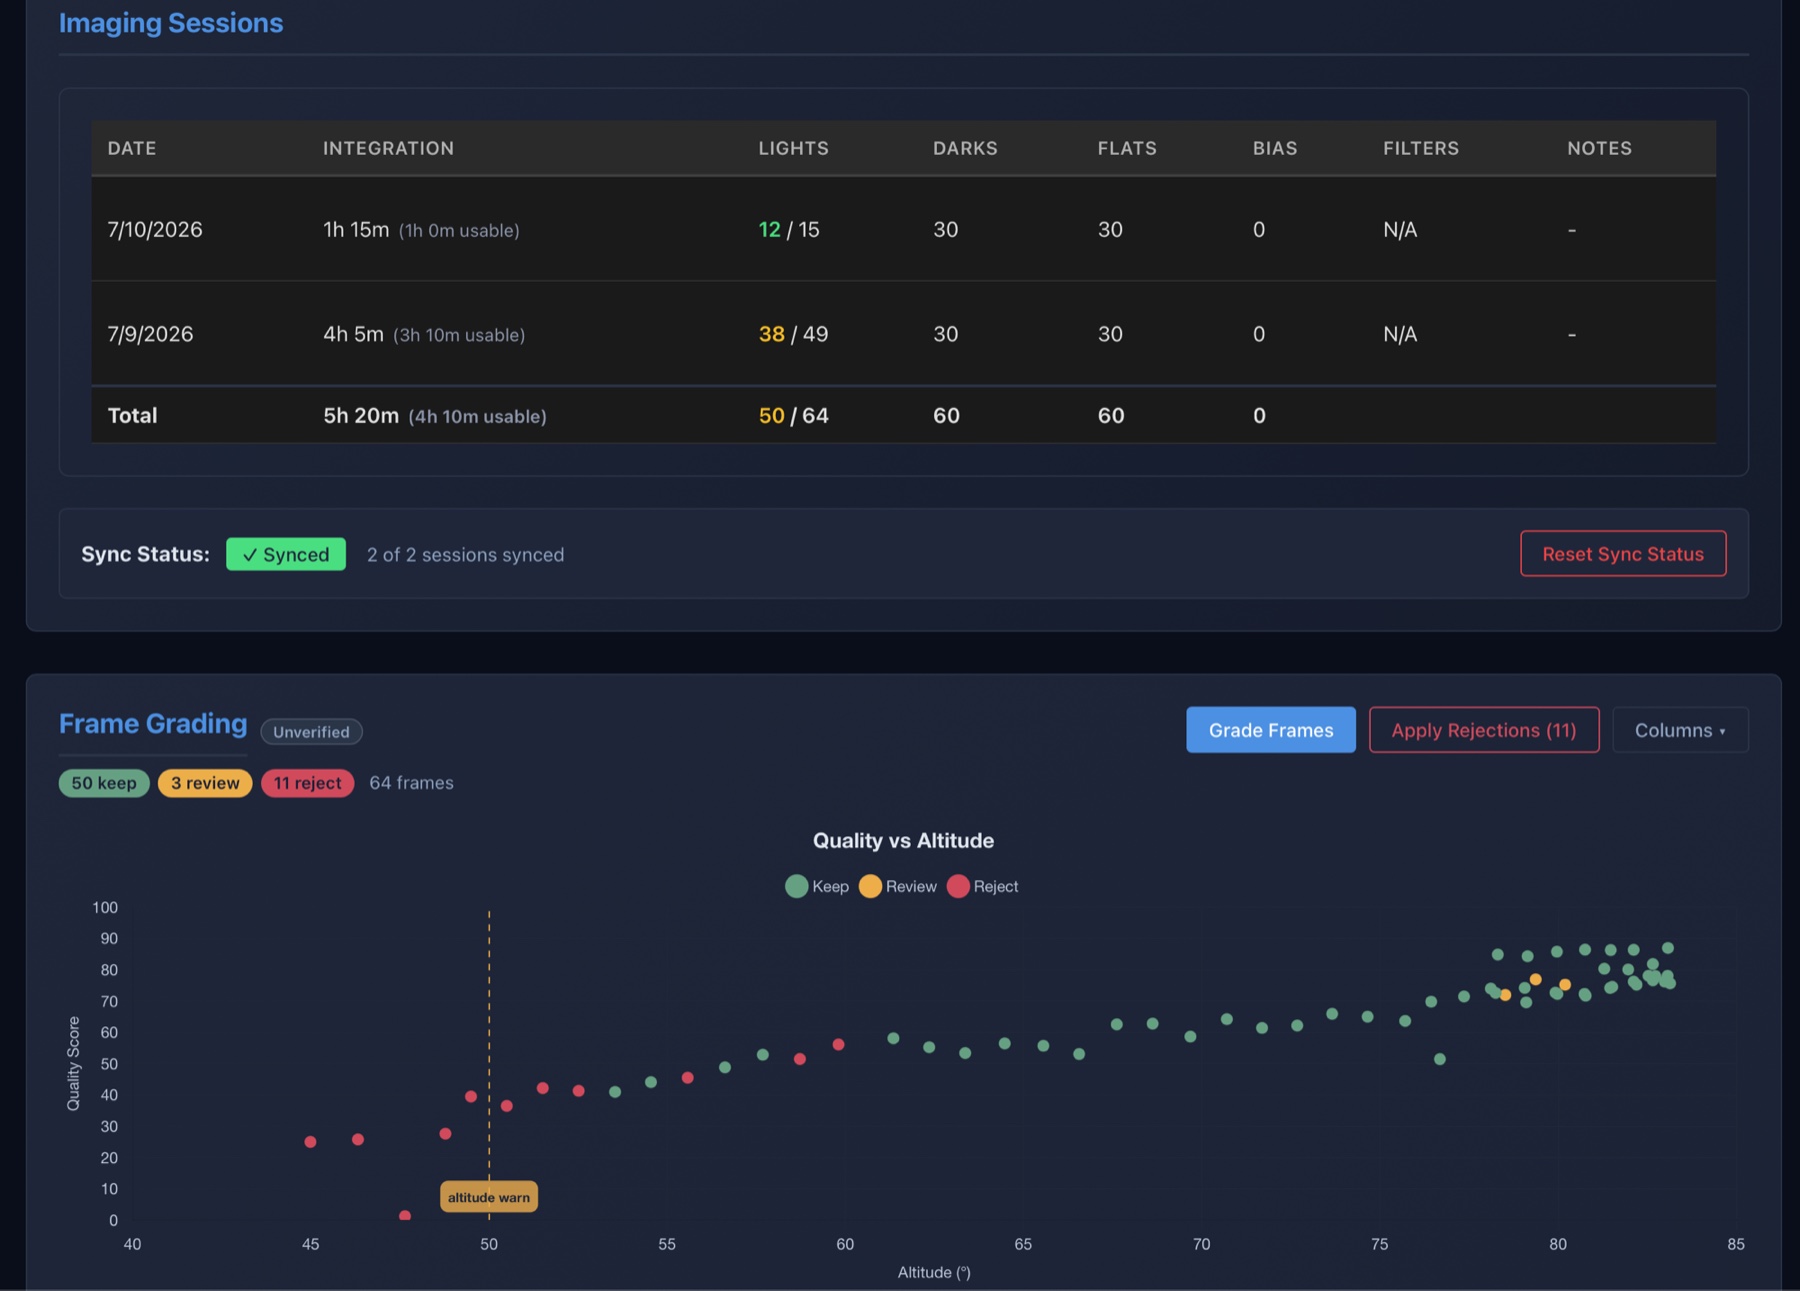Click the Integration column header
Image resolution: width=1800 pixels, height=1291 pixels.
point(388,148)
